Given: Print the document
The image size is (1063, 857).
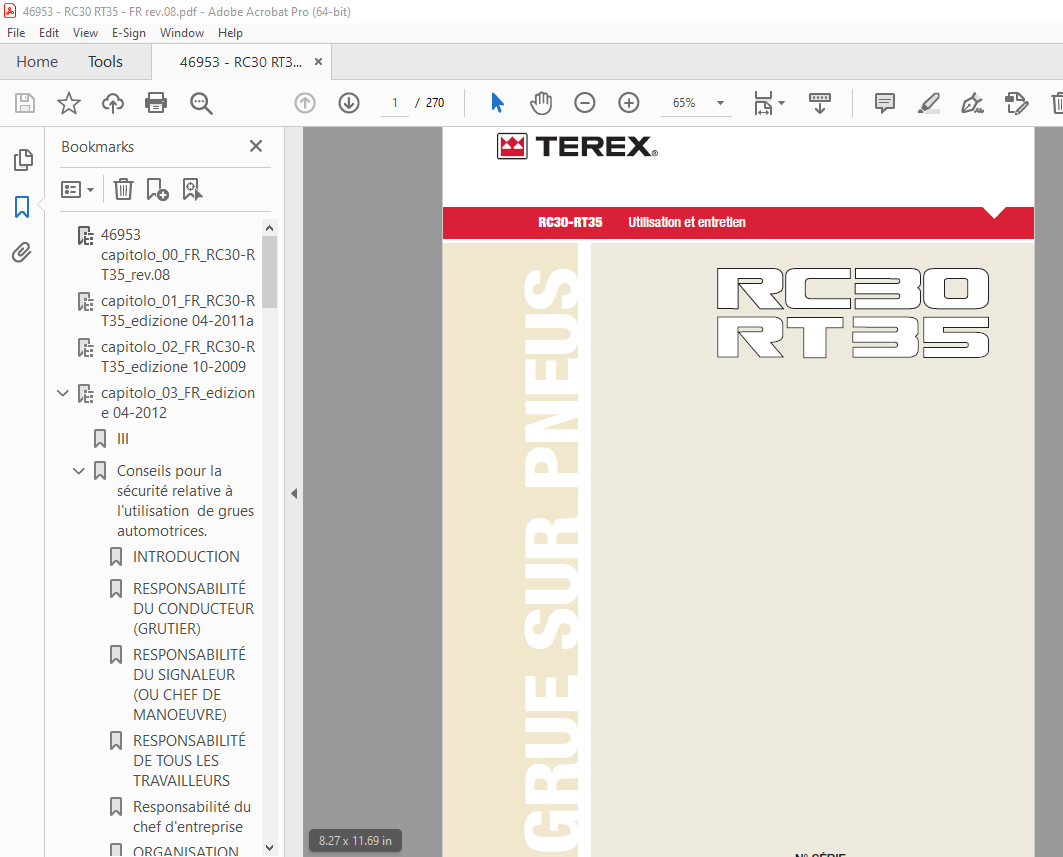Looking at the screenshot, I should 156,103.
